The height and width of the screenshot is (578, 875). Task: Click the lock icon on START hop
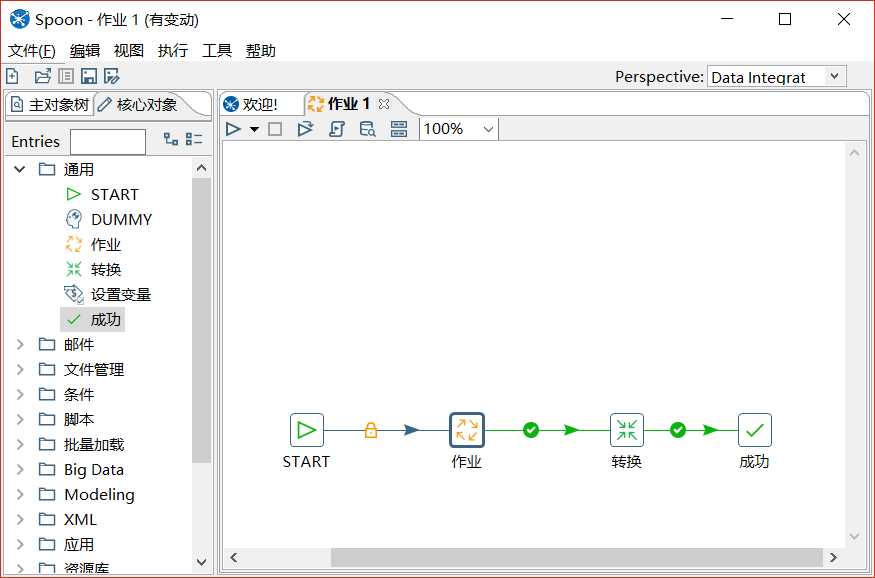pos(371,430)
